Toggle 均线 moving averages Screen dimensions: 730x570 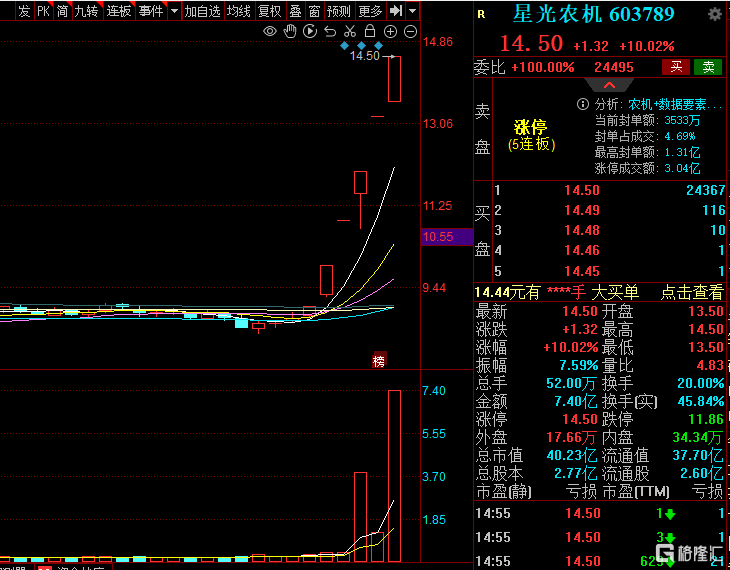click(238, 11)
